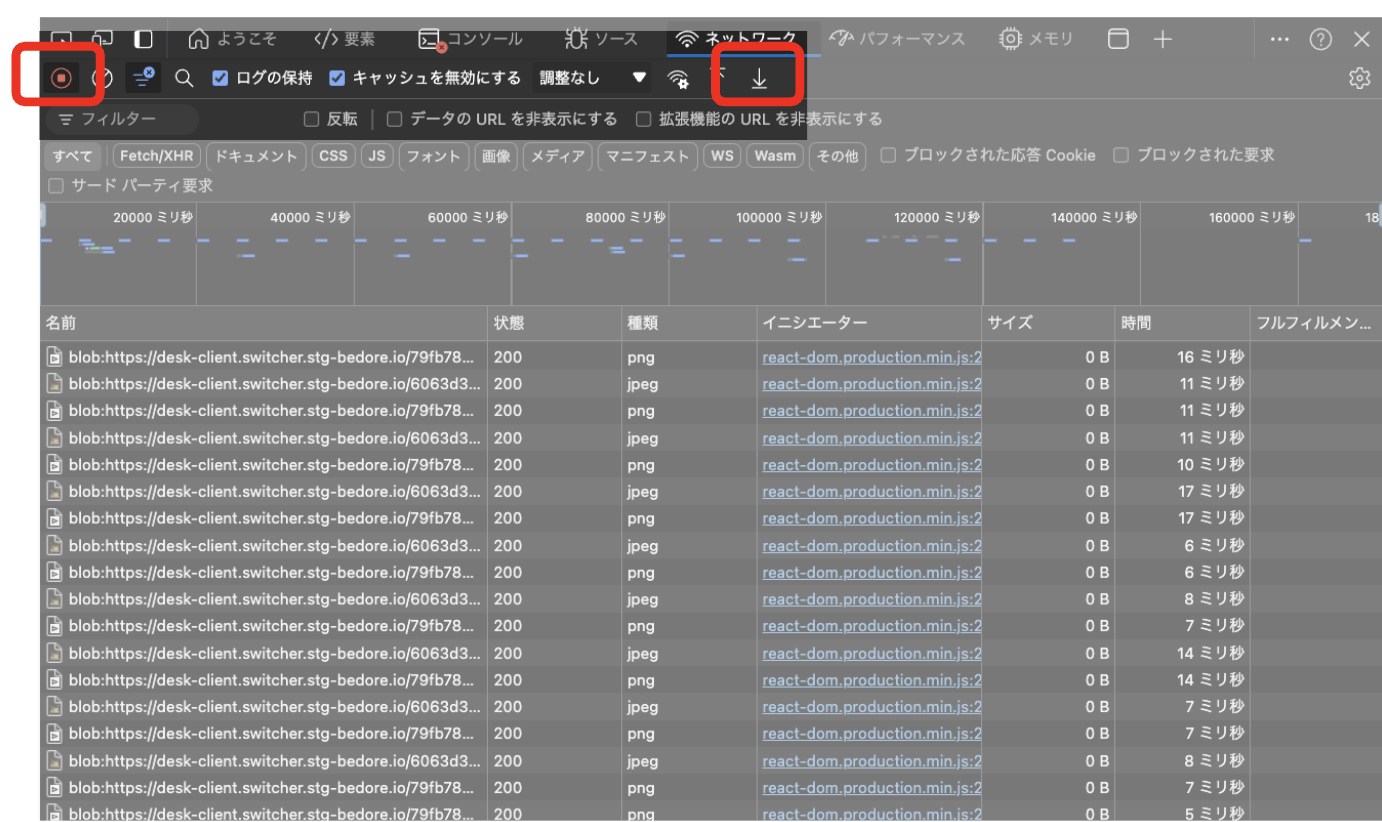Open the 調整なし throttling dropdown
1382x822 pixels.
point(593,78)
